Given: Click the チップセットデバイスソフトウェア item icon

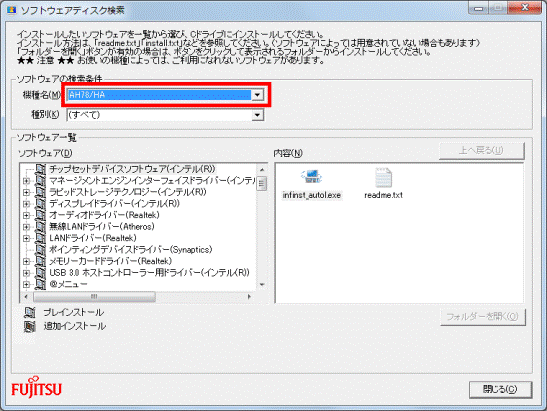Looking at the screenshot, I should pos(40,169).
